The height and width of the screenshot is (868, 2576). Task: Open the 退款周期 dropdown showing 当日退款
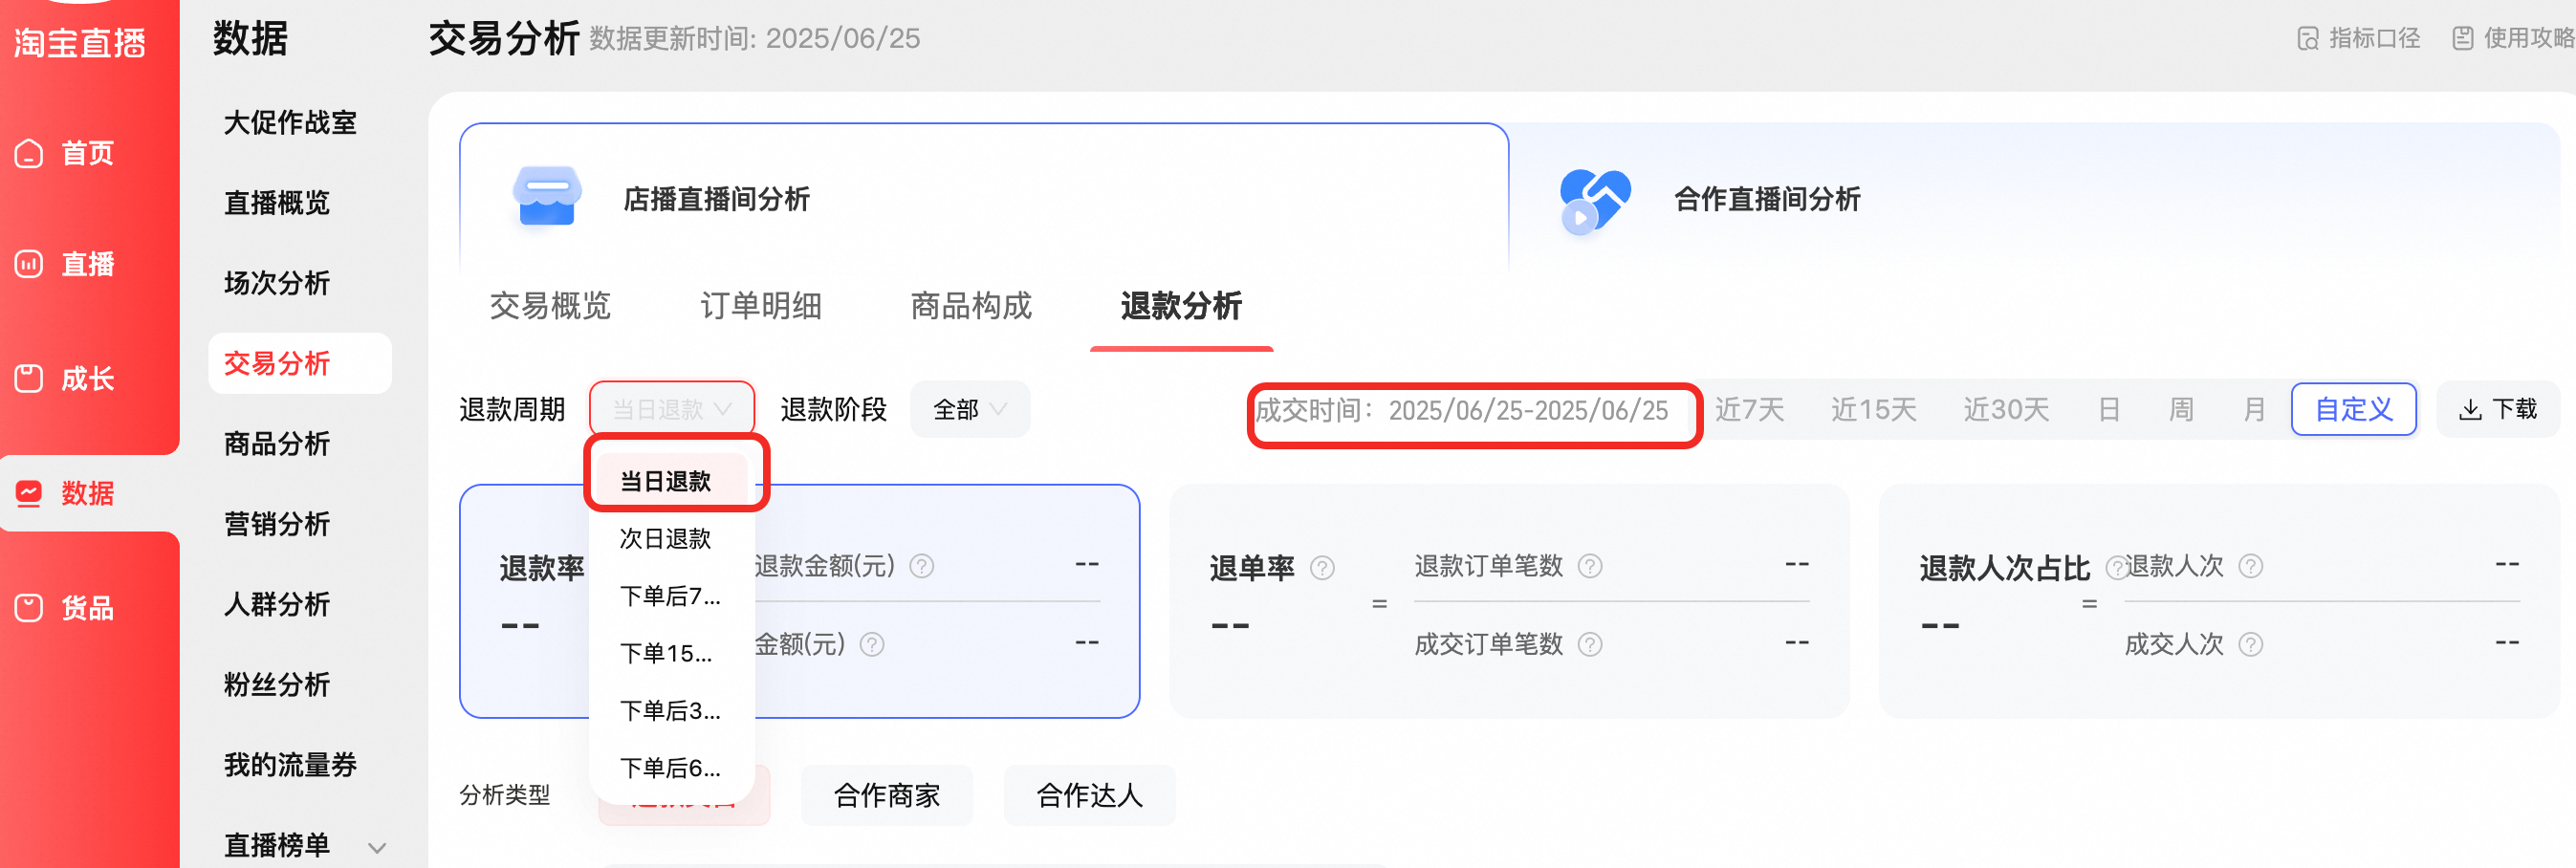click(x=672, y=409)
